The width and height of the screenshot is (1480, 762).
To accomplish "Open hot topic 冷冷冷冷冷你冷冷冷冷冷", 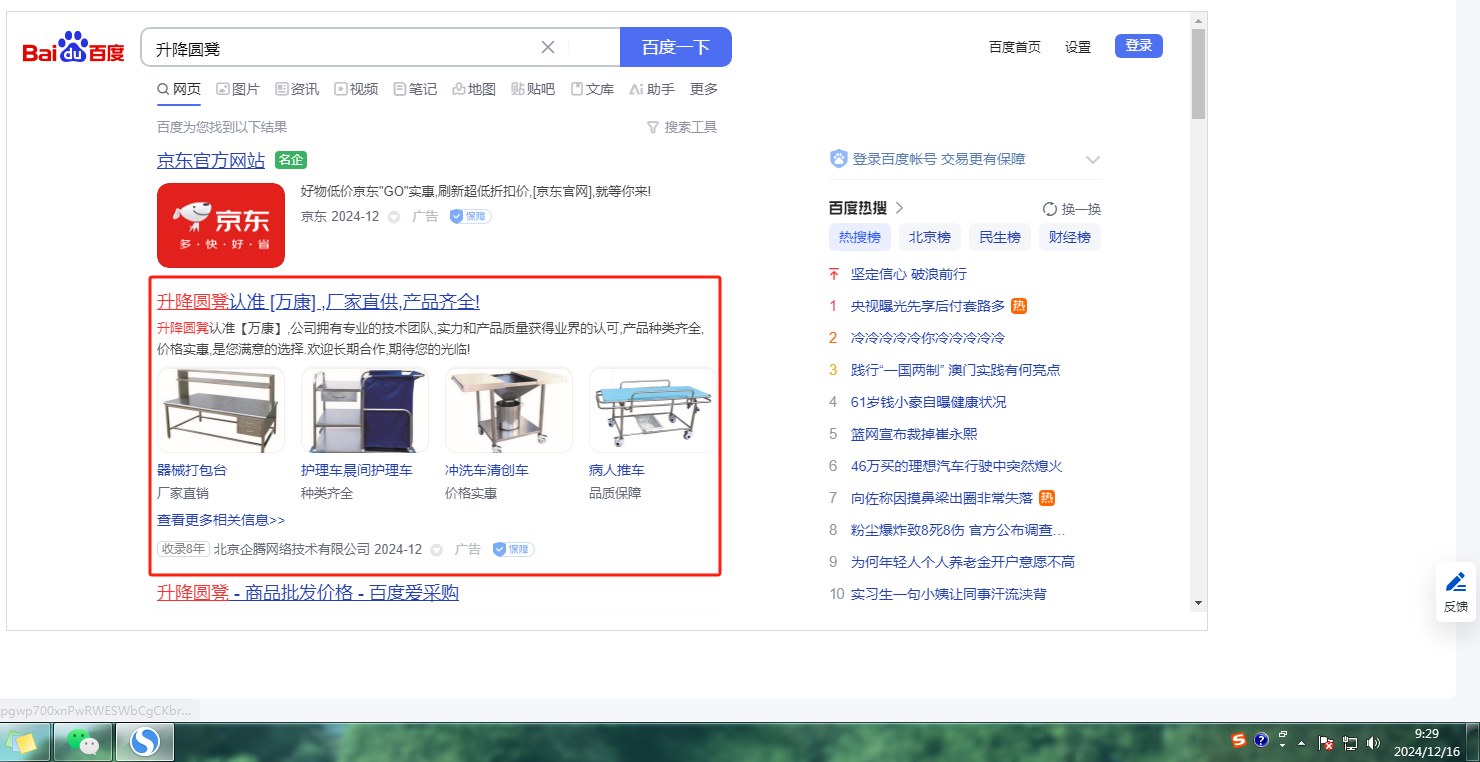I will [x=928, y=338].
